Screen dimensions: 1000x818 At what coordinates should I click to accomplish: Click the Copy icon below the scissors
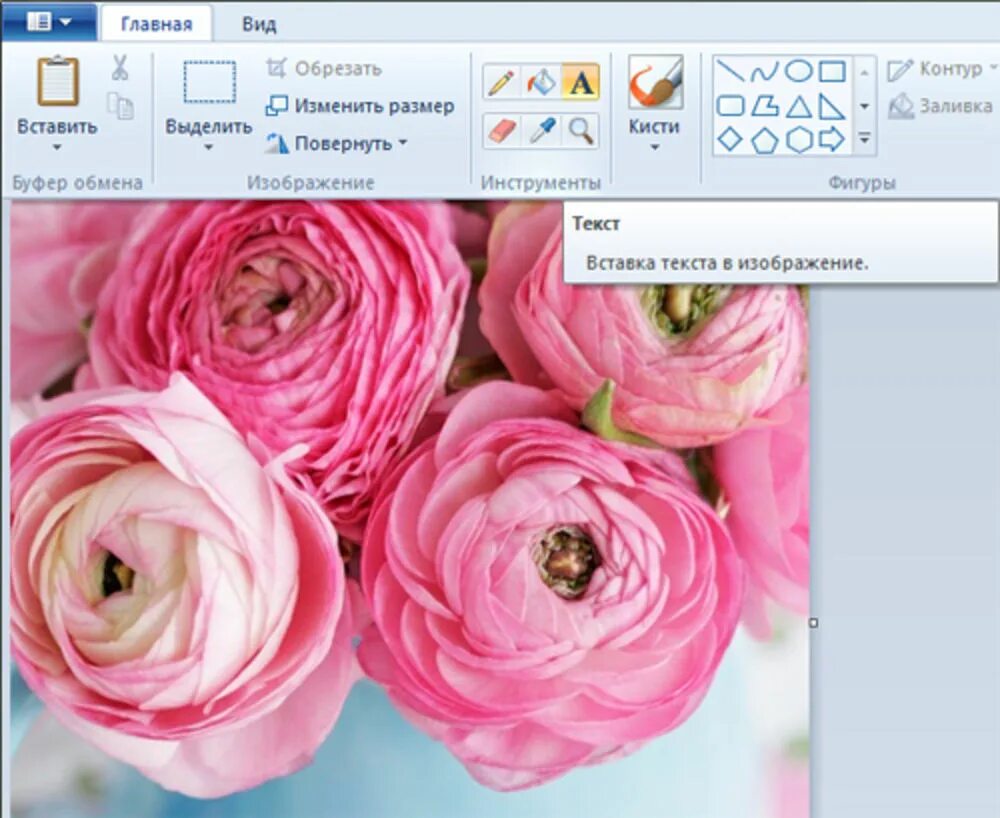120,106
